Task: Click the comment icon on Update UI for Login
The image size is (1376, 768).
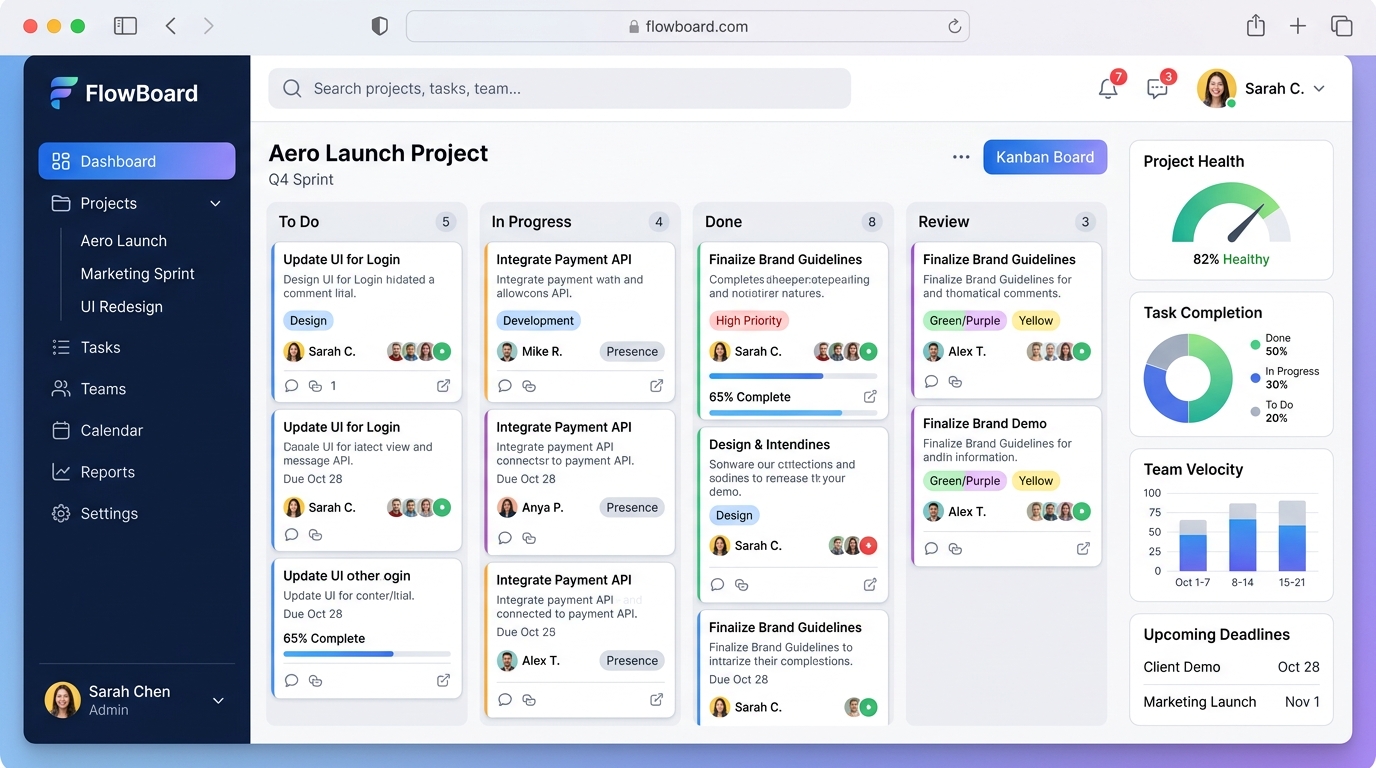Action: click(x=291, y=385)
